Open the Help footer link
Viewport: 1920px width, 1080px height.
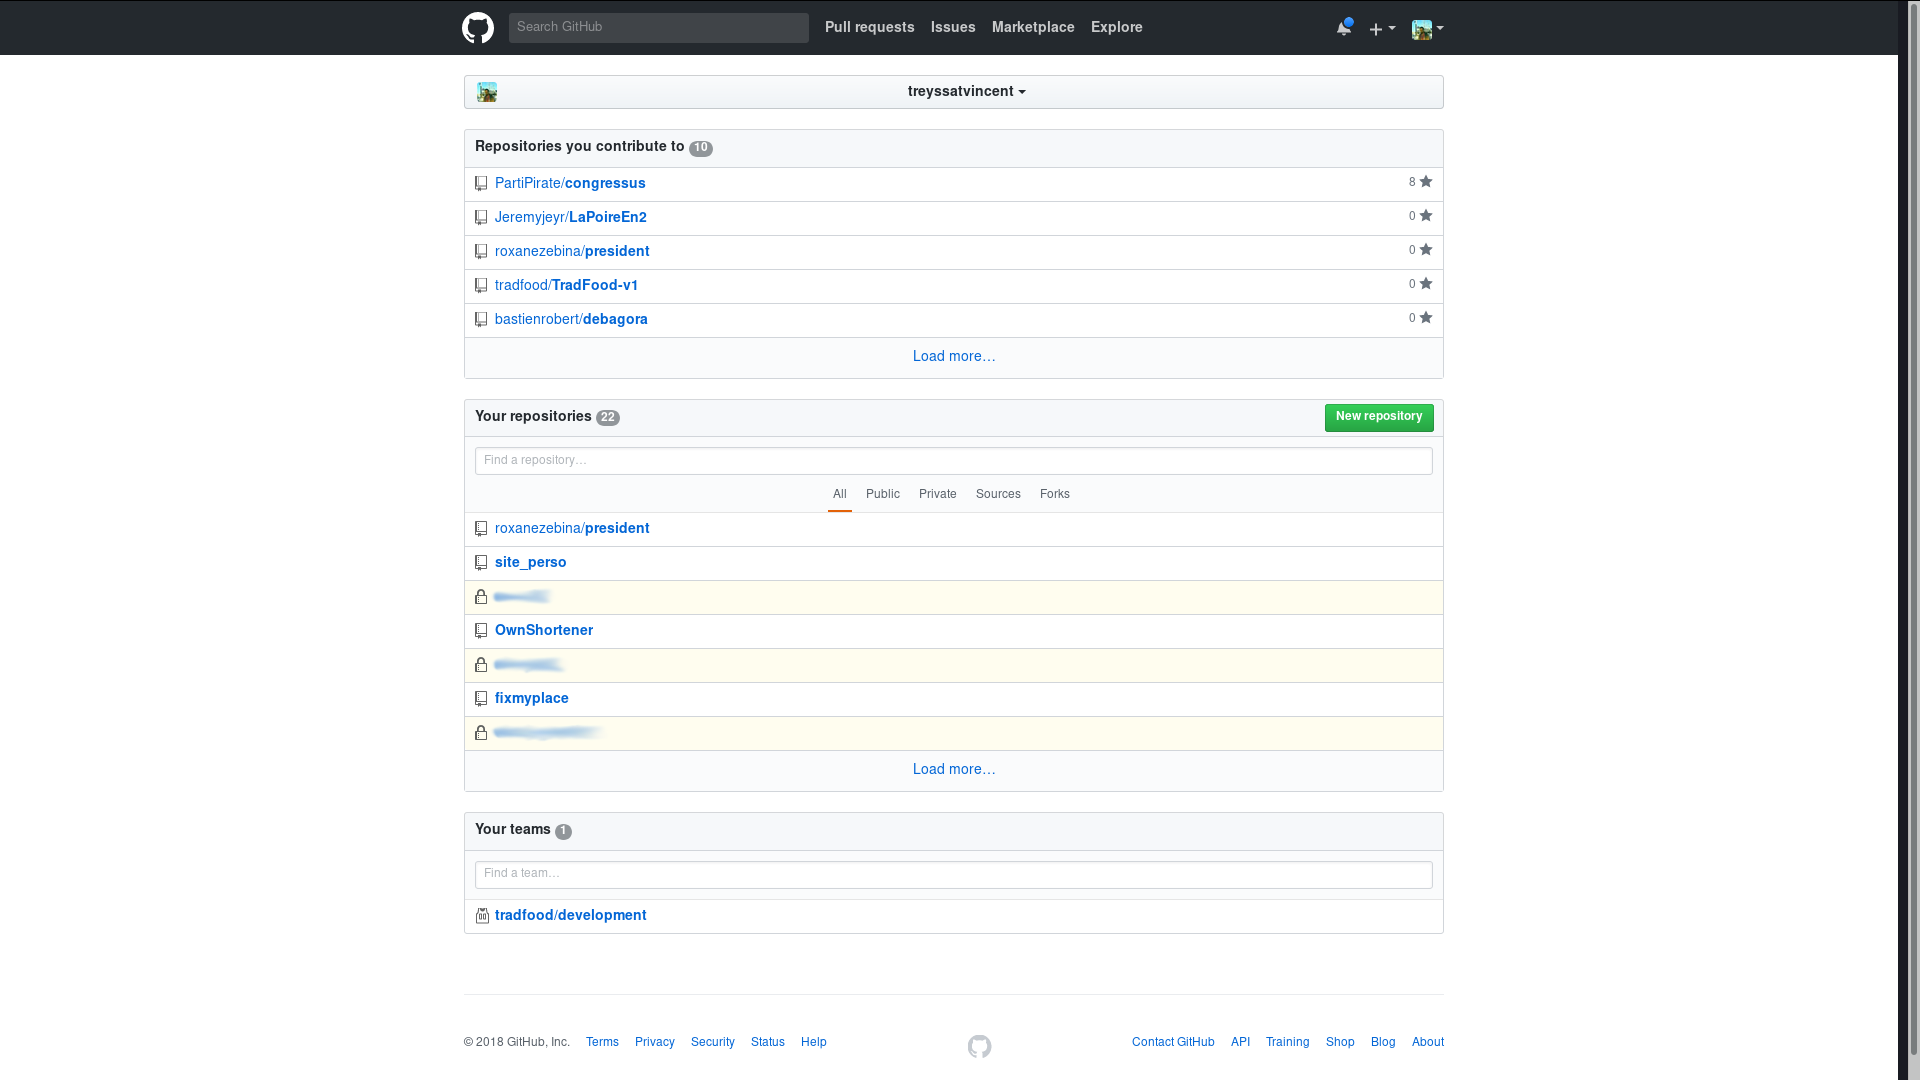tap(814, 1043)
